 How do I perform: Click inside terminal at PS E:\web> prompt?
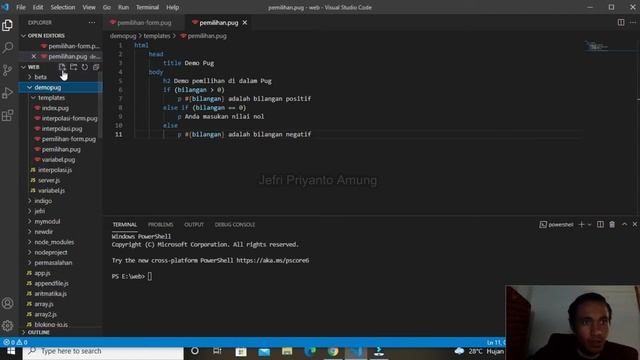pos(150,277)
